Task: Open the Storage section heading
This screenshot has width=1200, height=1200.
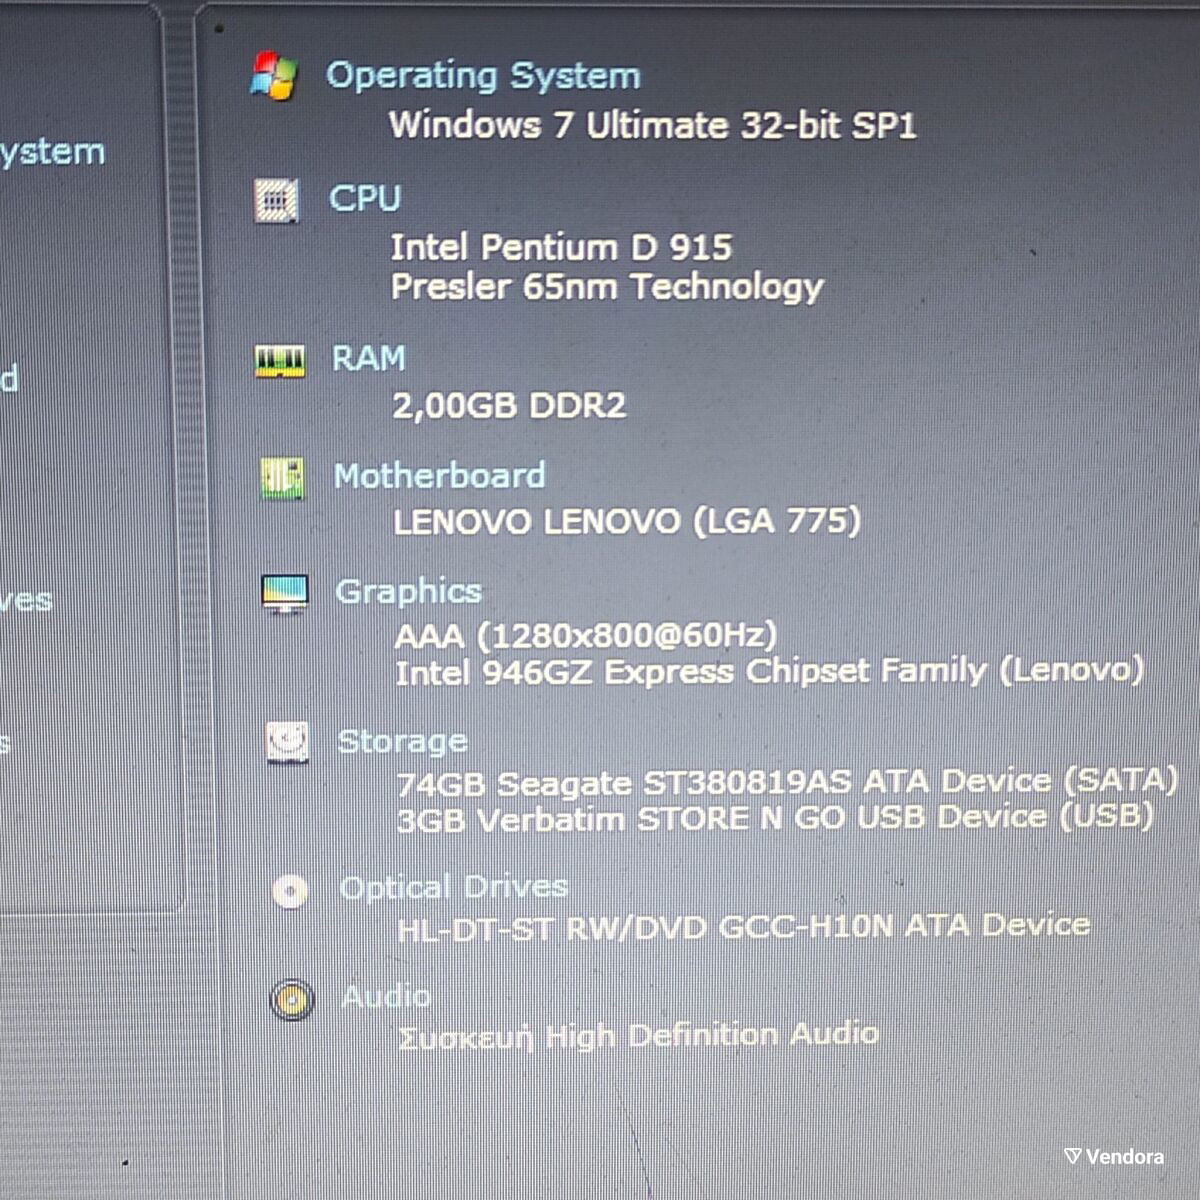Action: pos(403,741)
